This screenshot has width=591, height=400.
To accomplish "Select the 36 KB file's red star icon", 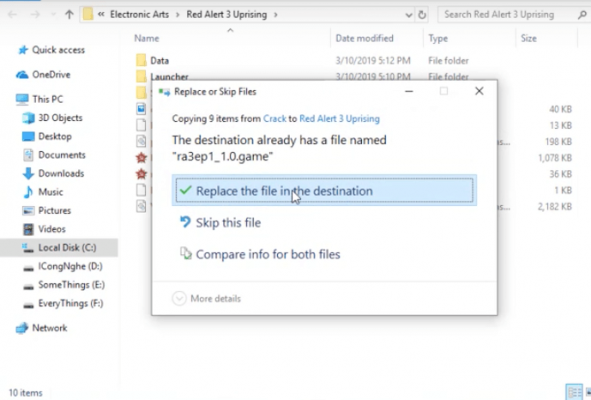I will click(x=141, y=174).
